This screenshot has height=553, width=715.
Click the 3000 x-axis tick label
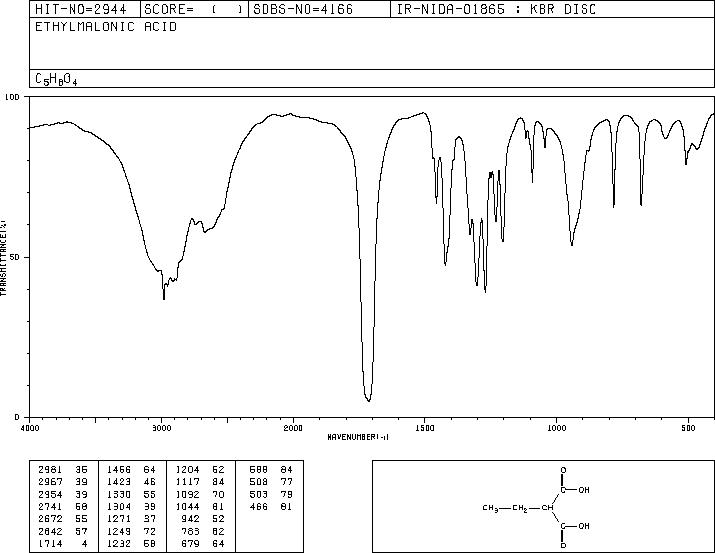click(x=161, y=428)
